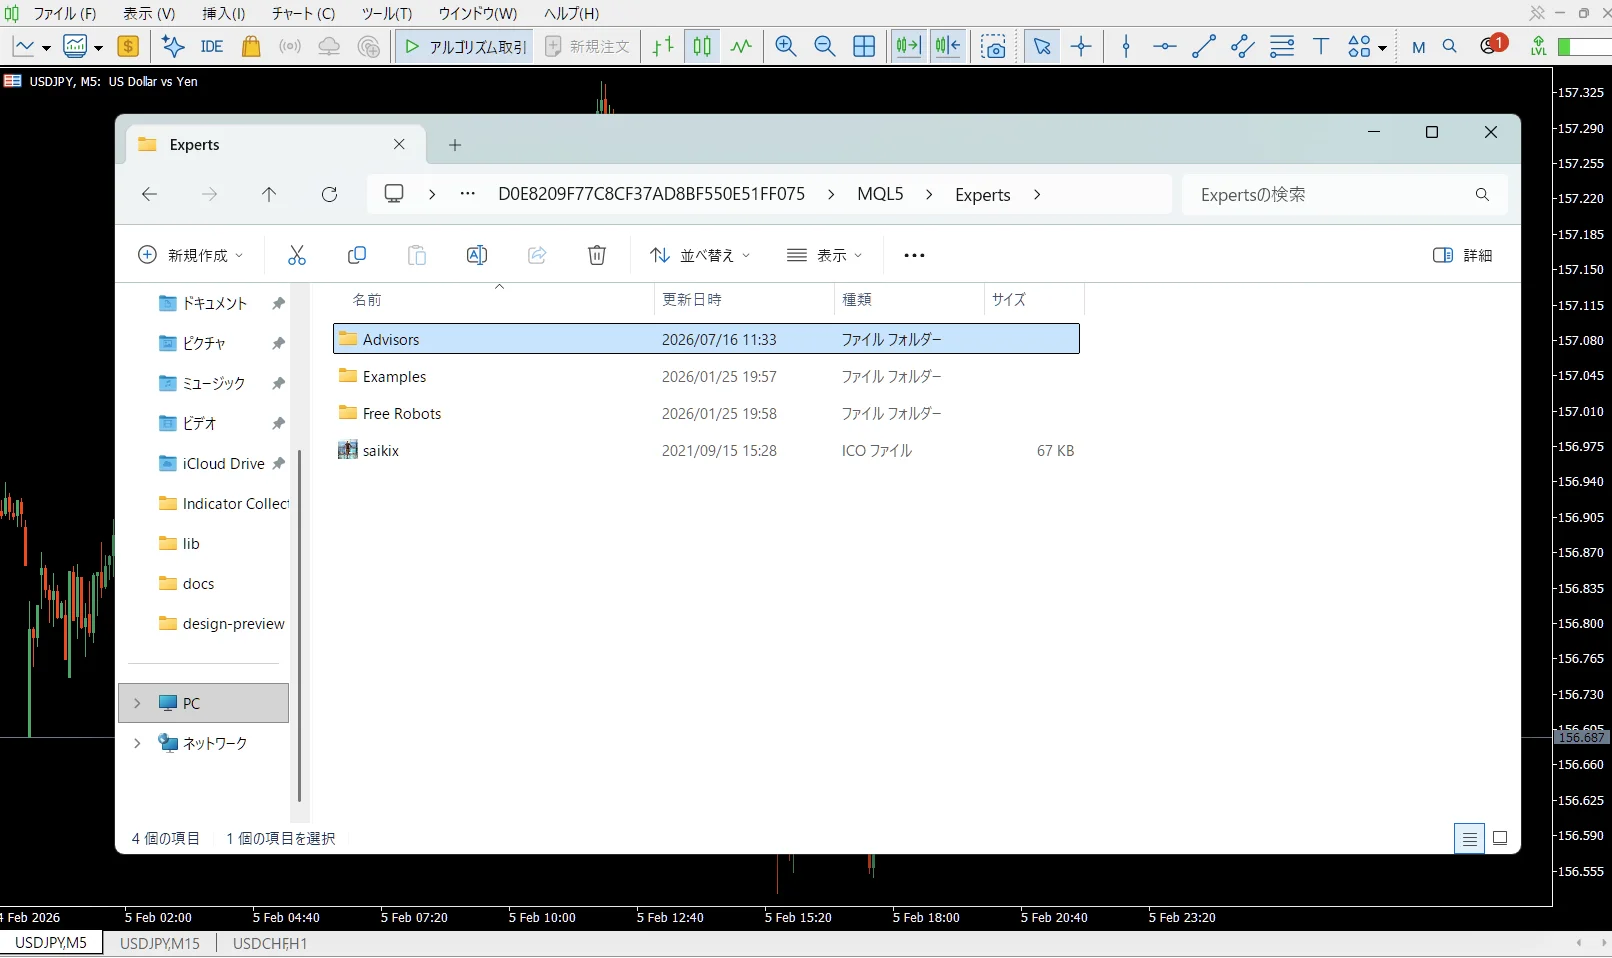Click the M toolbar icon

[1418, 47]
